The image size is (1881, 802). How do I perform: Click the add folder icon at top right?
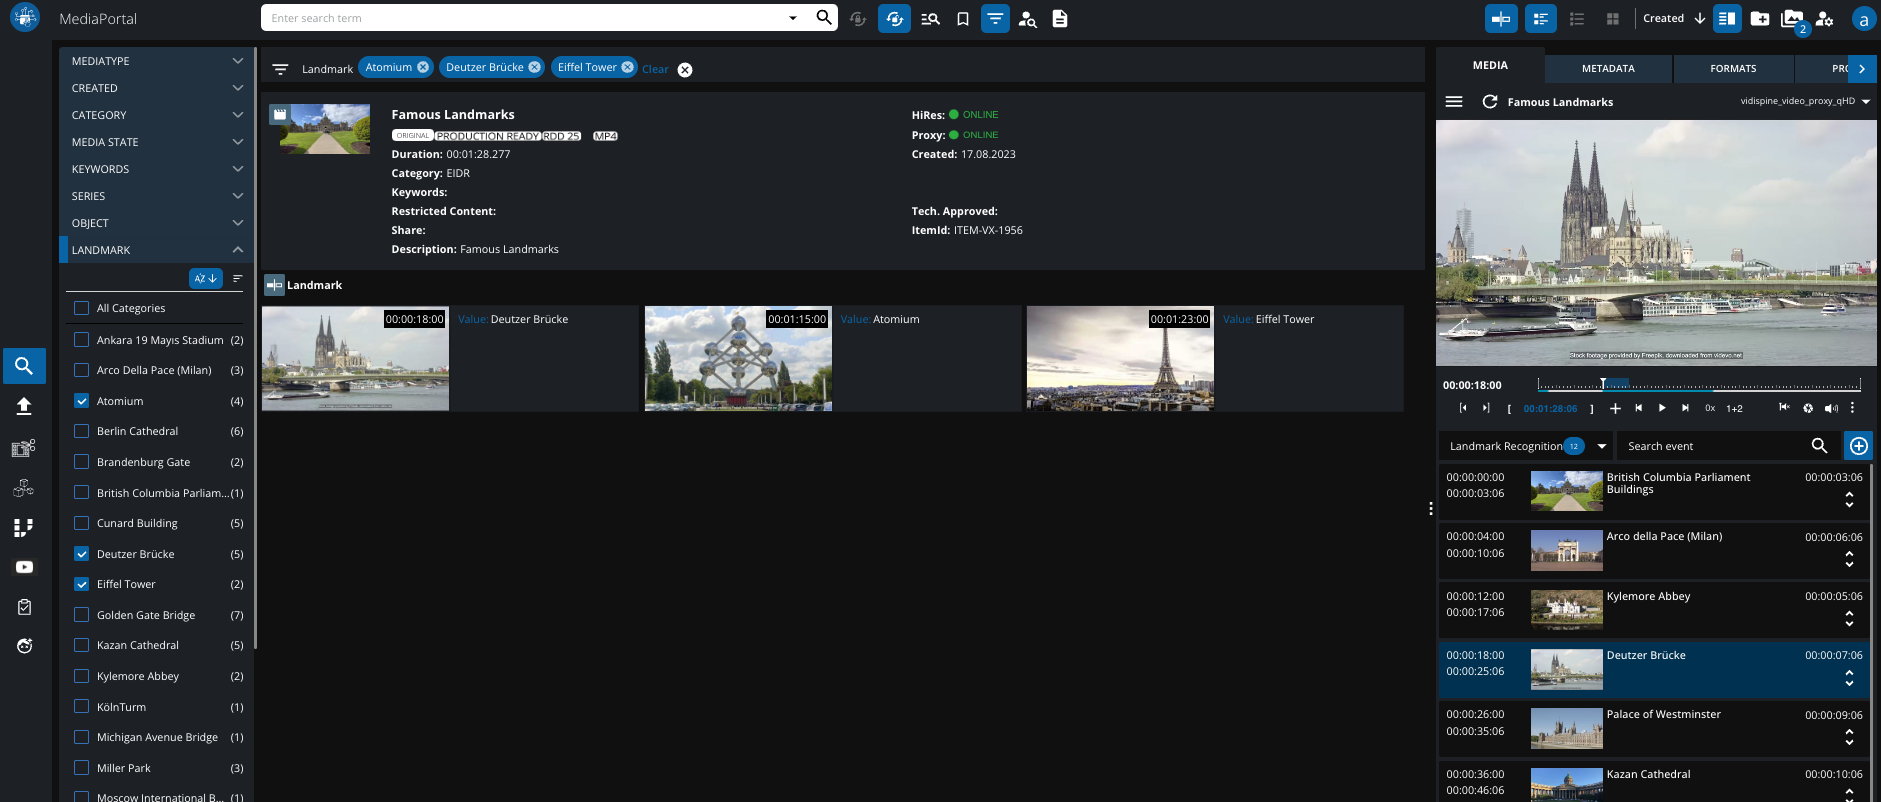(x=1760, y=19)
